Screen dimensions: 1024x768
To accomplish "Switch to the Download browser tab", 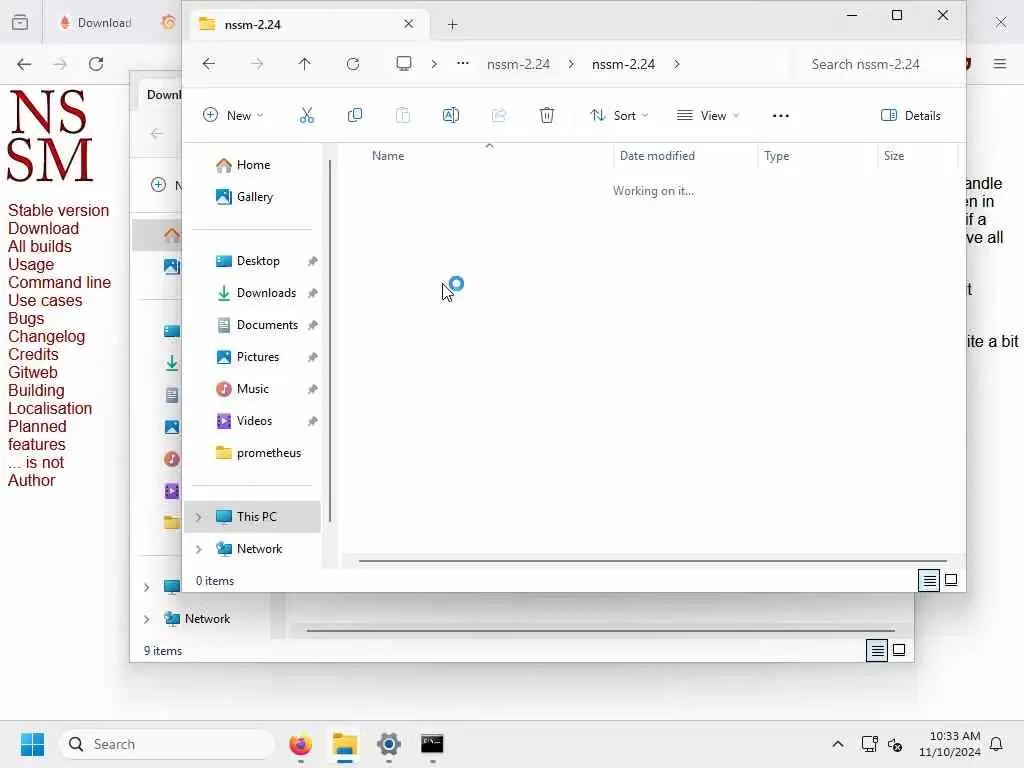I will point(97,23).
